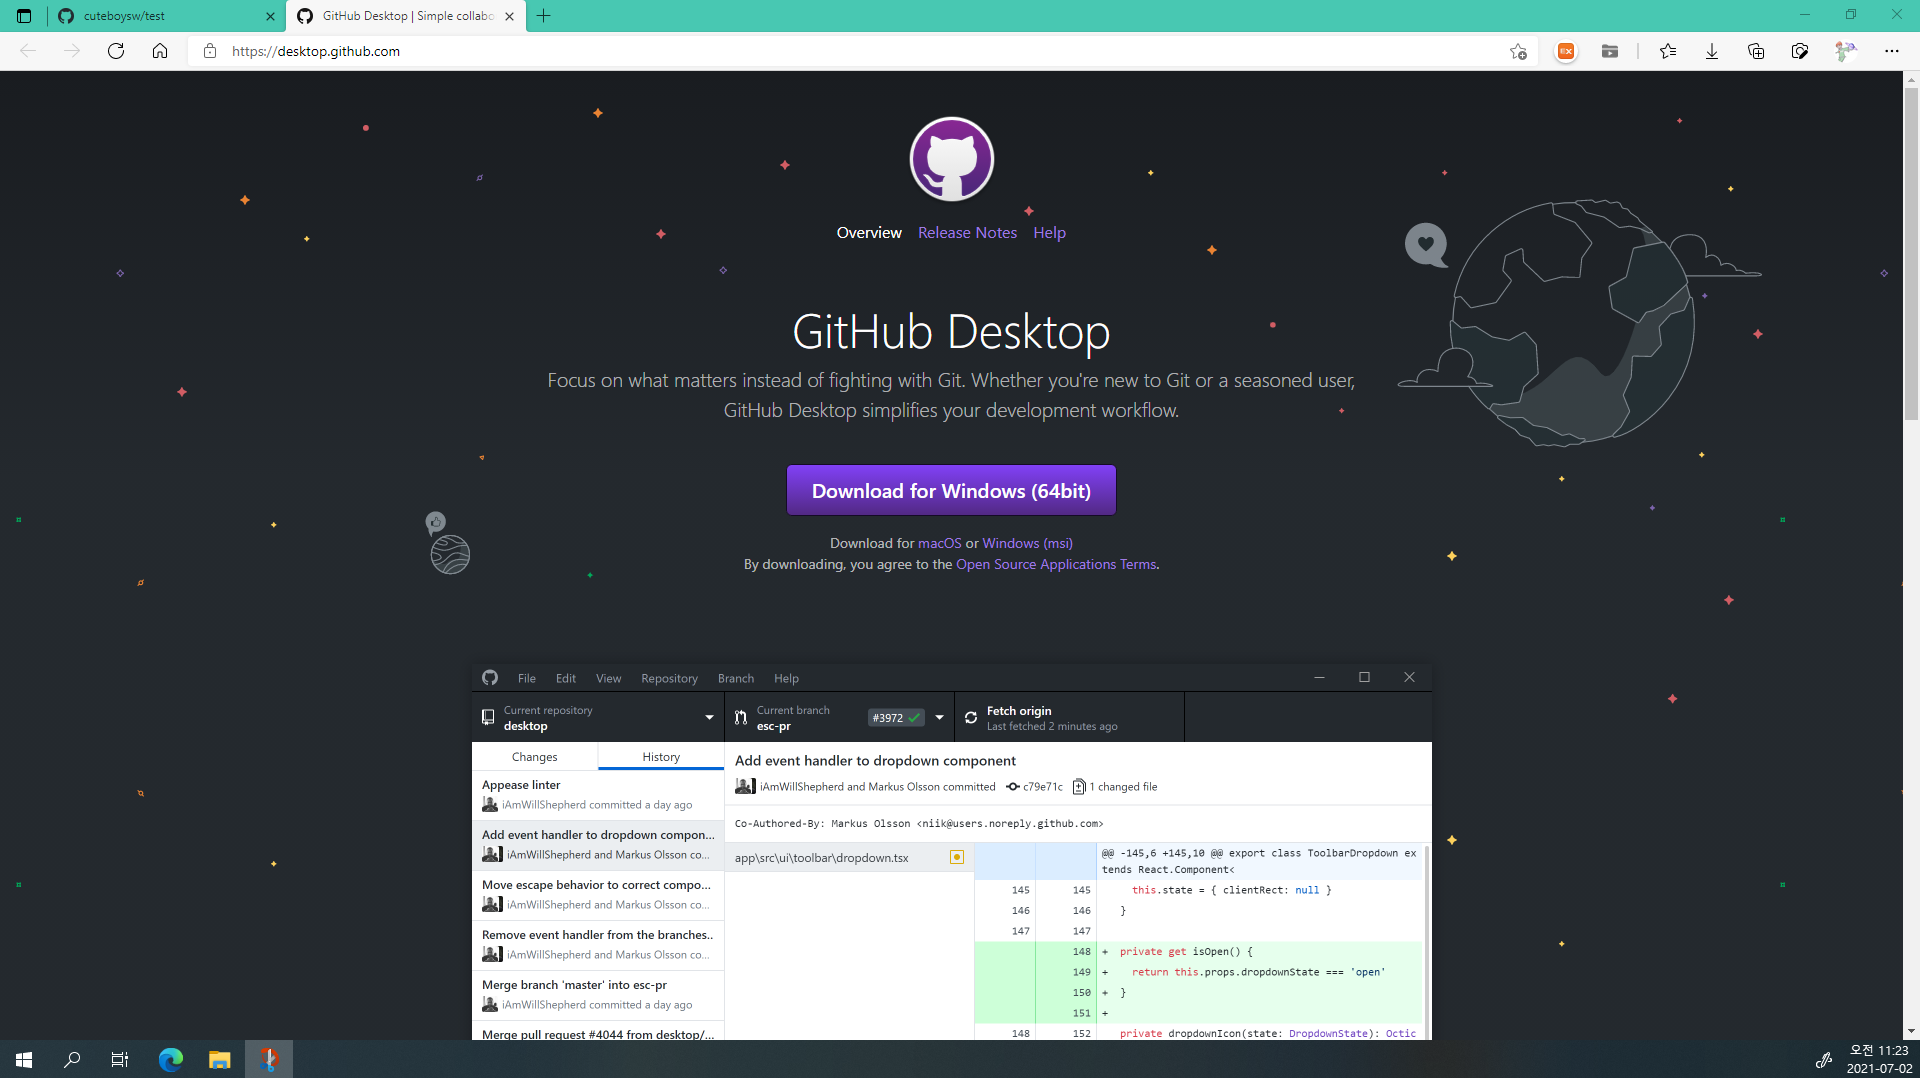
Task: Start a web capture screenshot
Action: [x=1800, y=51]
